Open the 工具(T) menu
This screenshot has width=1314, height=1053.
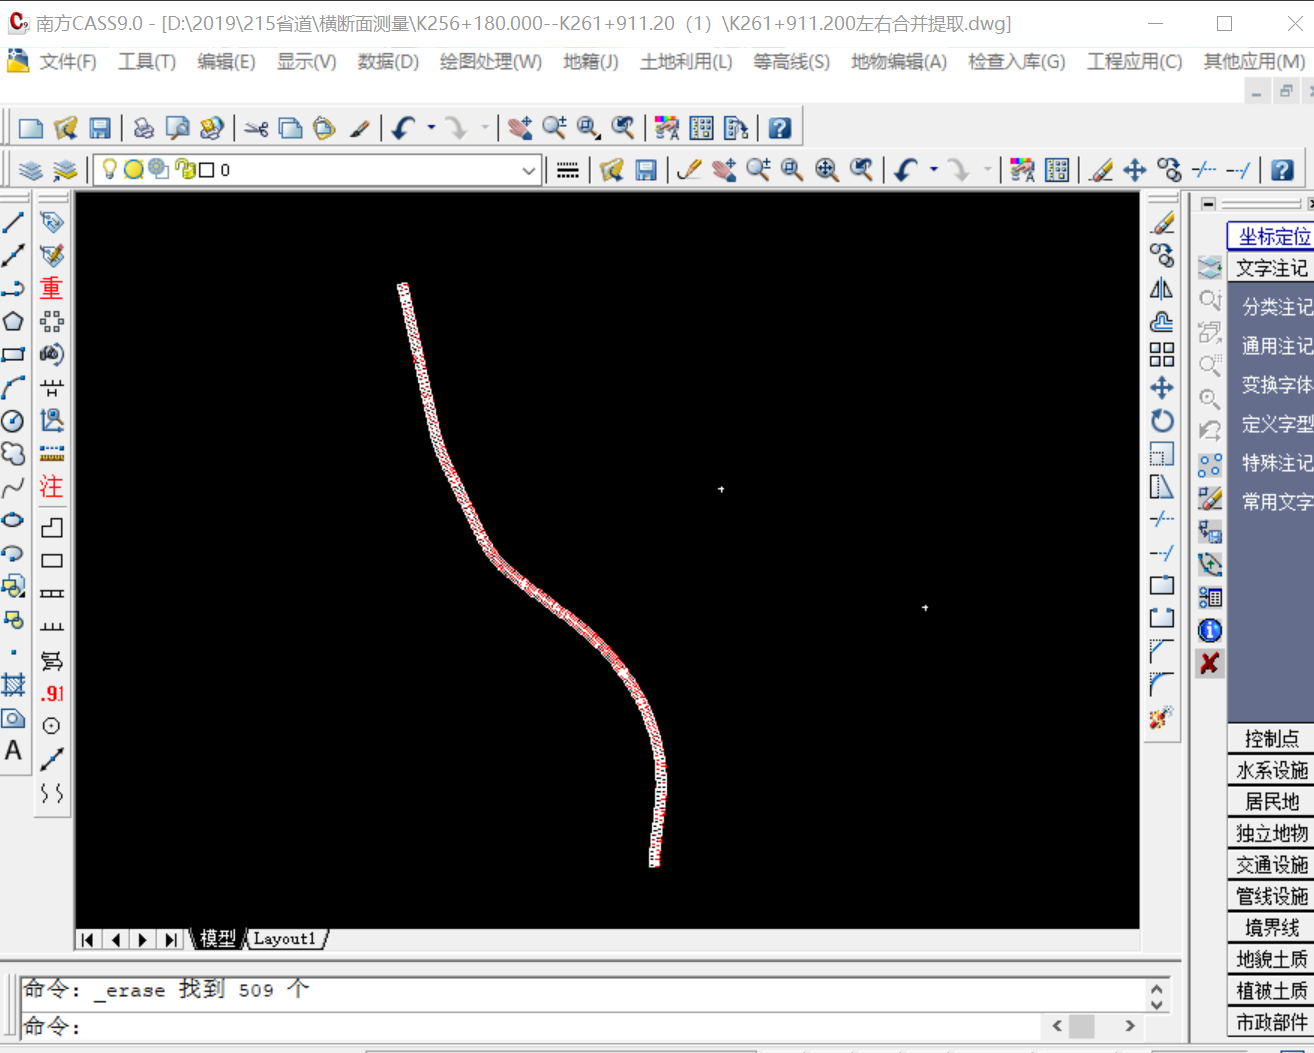(147, 62)
